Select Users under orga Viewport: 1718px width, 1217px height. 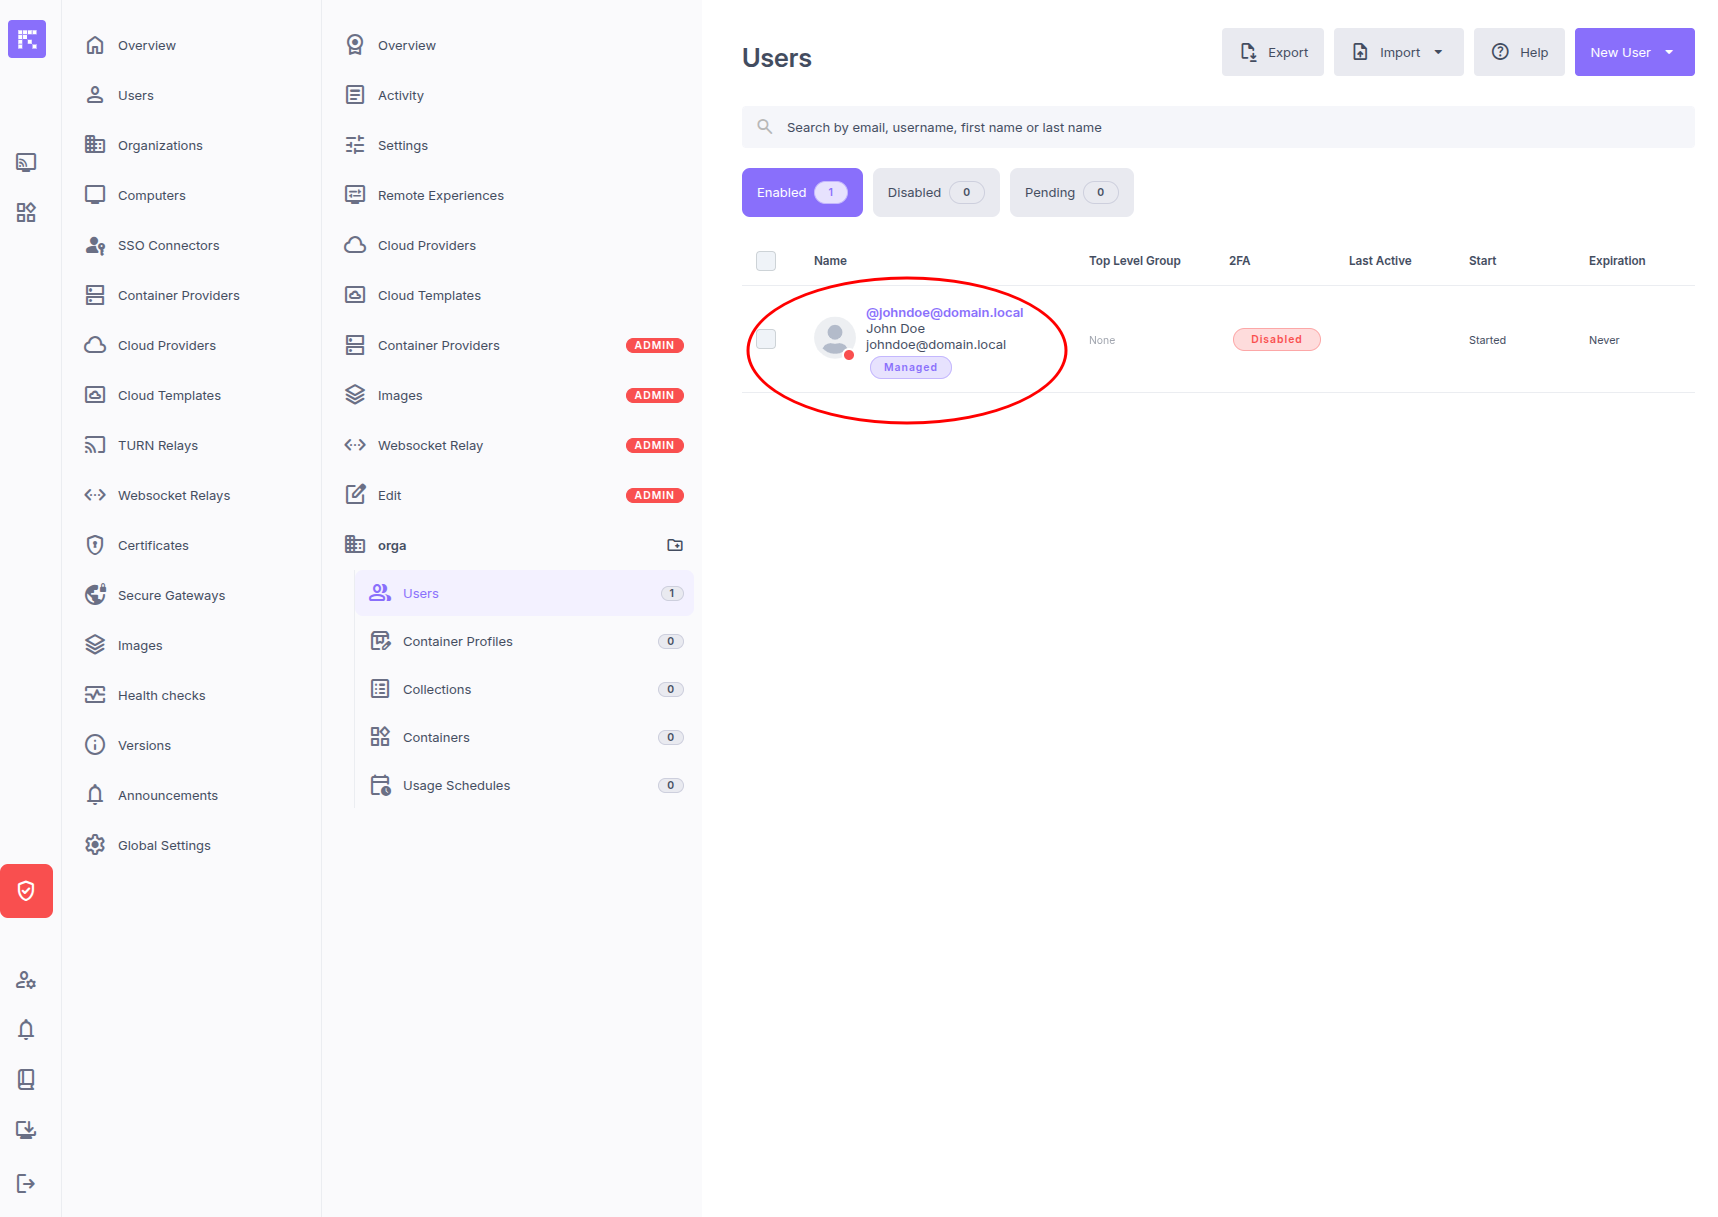[524, 593]
